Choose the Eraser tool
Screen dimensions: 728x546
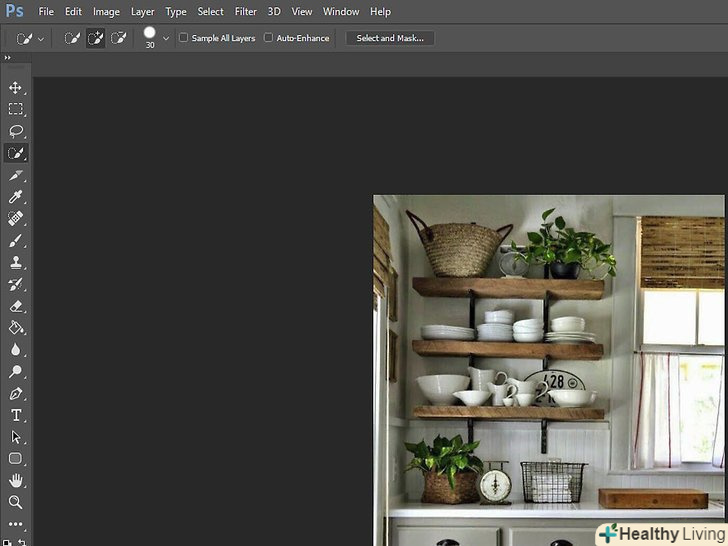tap(16, 306)
